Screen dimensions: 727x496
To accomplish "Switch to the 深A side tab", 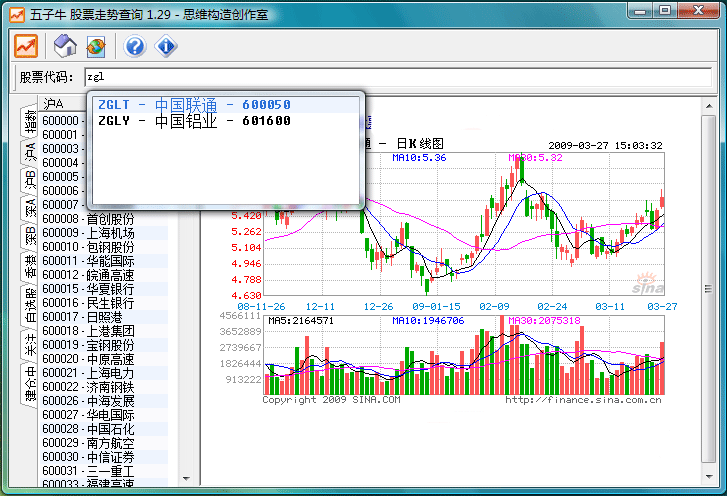I will pyautogui.click(x=30, y=209).
